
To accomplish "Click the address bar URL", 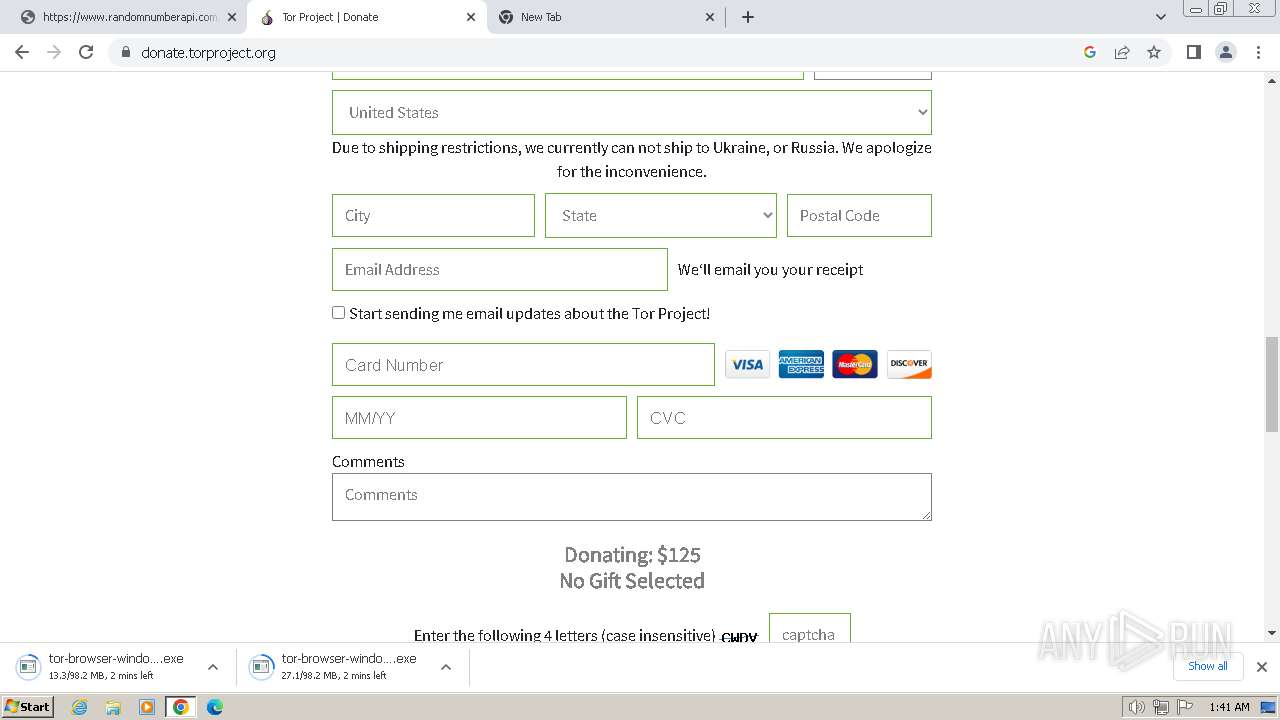I will 208,53.
